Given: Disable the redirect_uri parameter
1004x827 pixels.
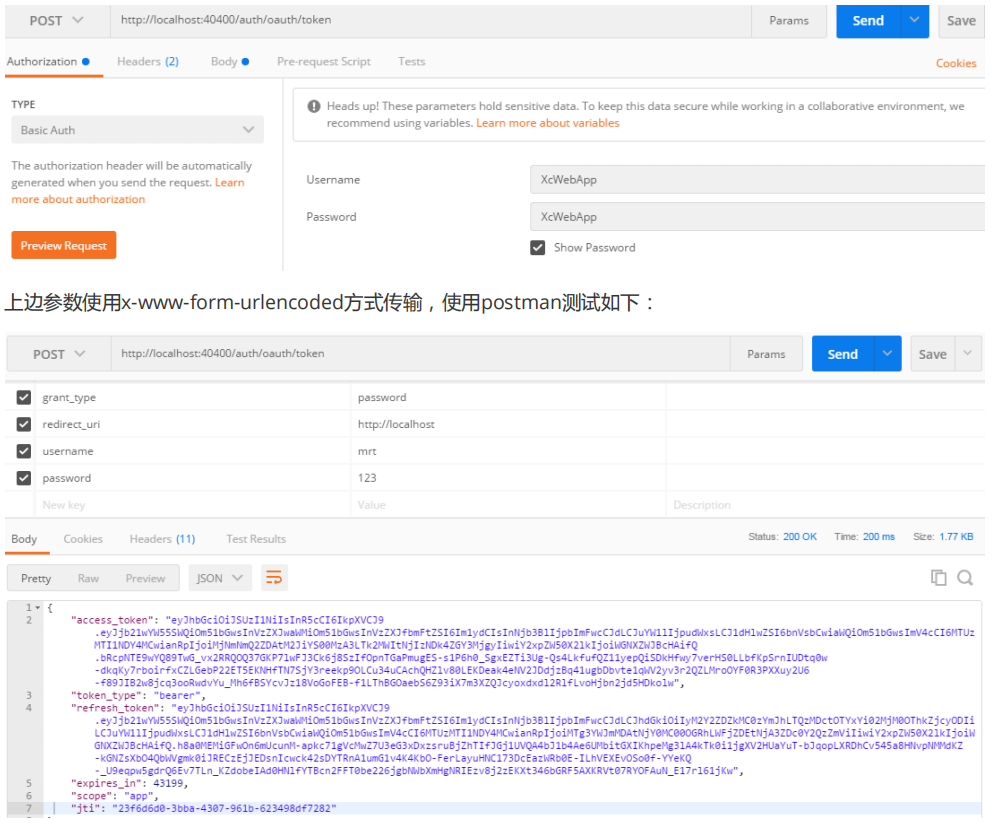Looking at the screenshot, I should [x=25, y=424].
